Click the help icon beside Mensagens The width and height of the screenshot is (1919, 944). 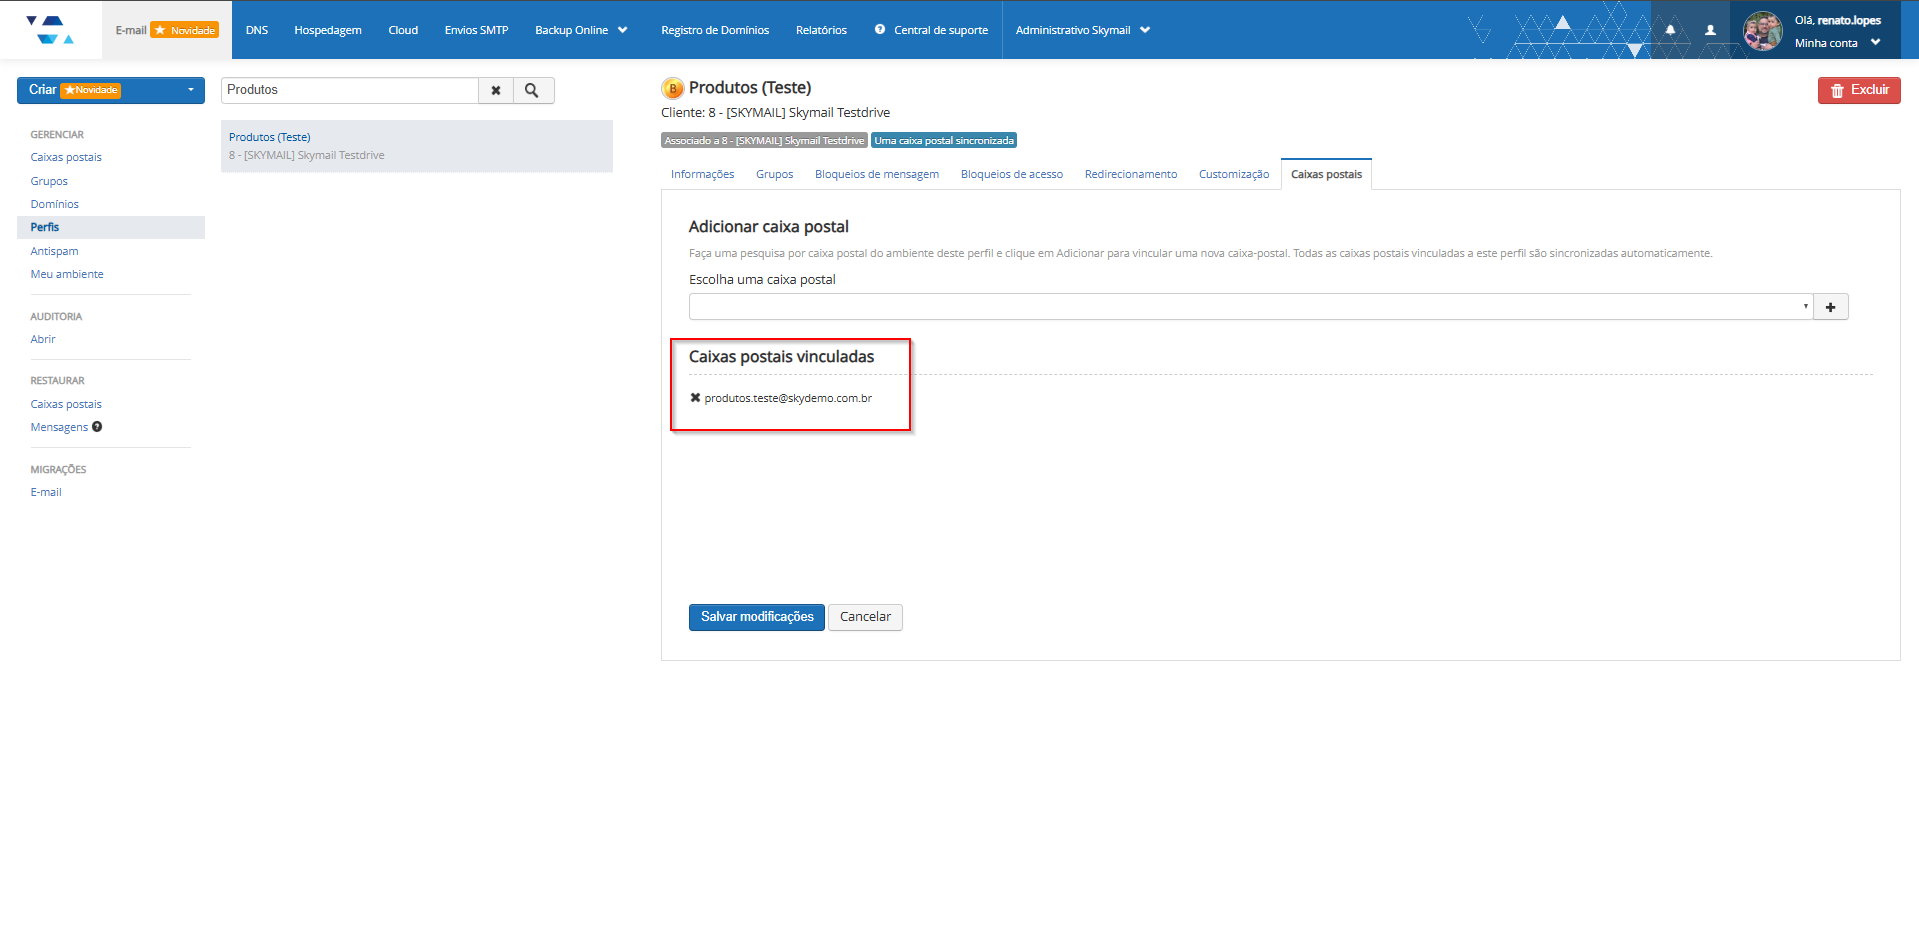tap(97, 427)
